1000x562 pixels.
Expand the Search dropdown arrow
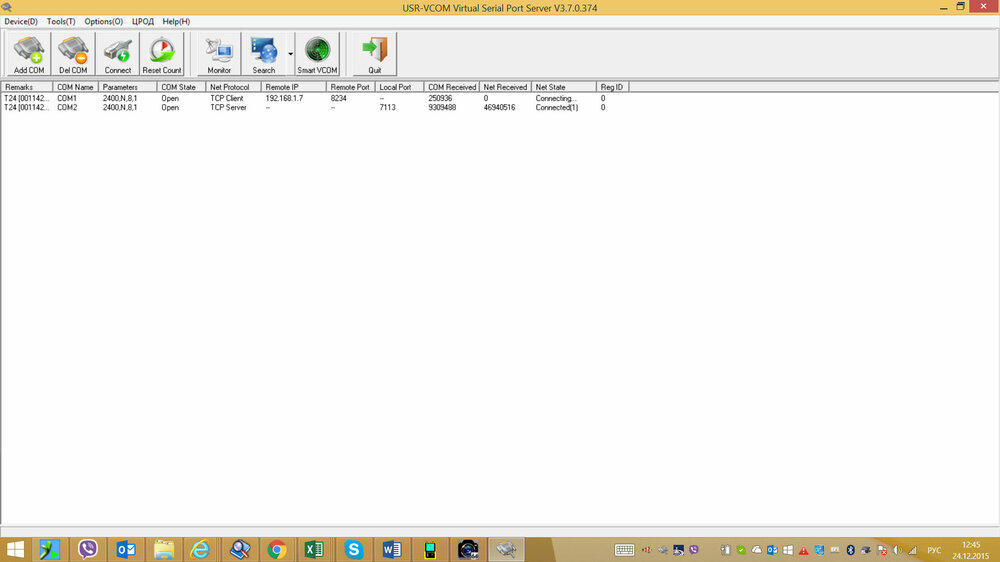coord(290,54)
